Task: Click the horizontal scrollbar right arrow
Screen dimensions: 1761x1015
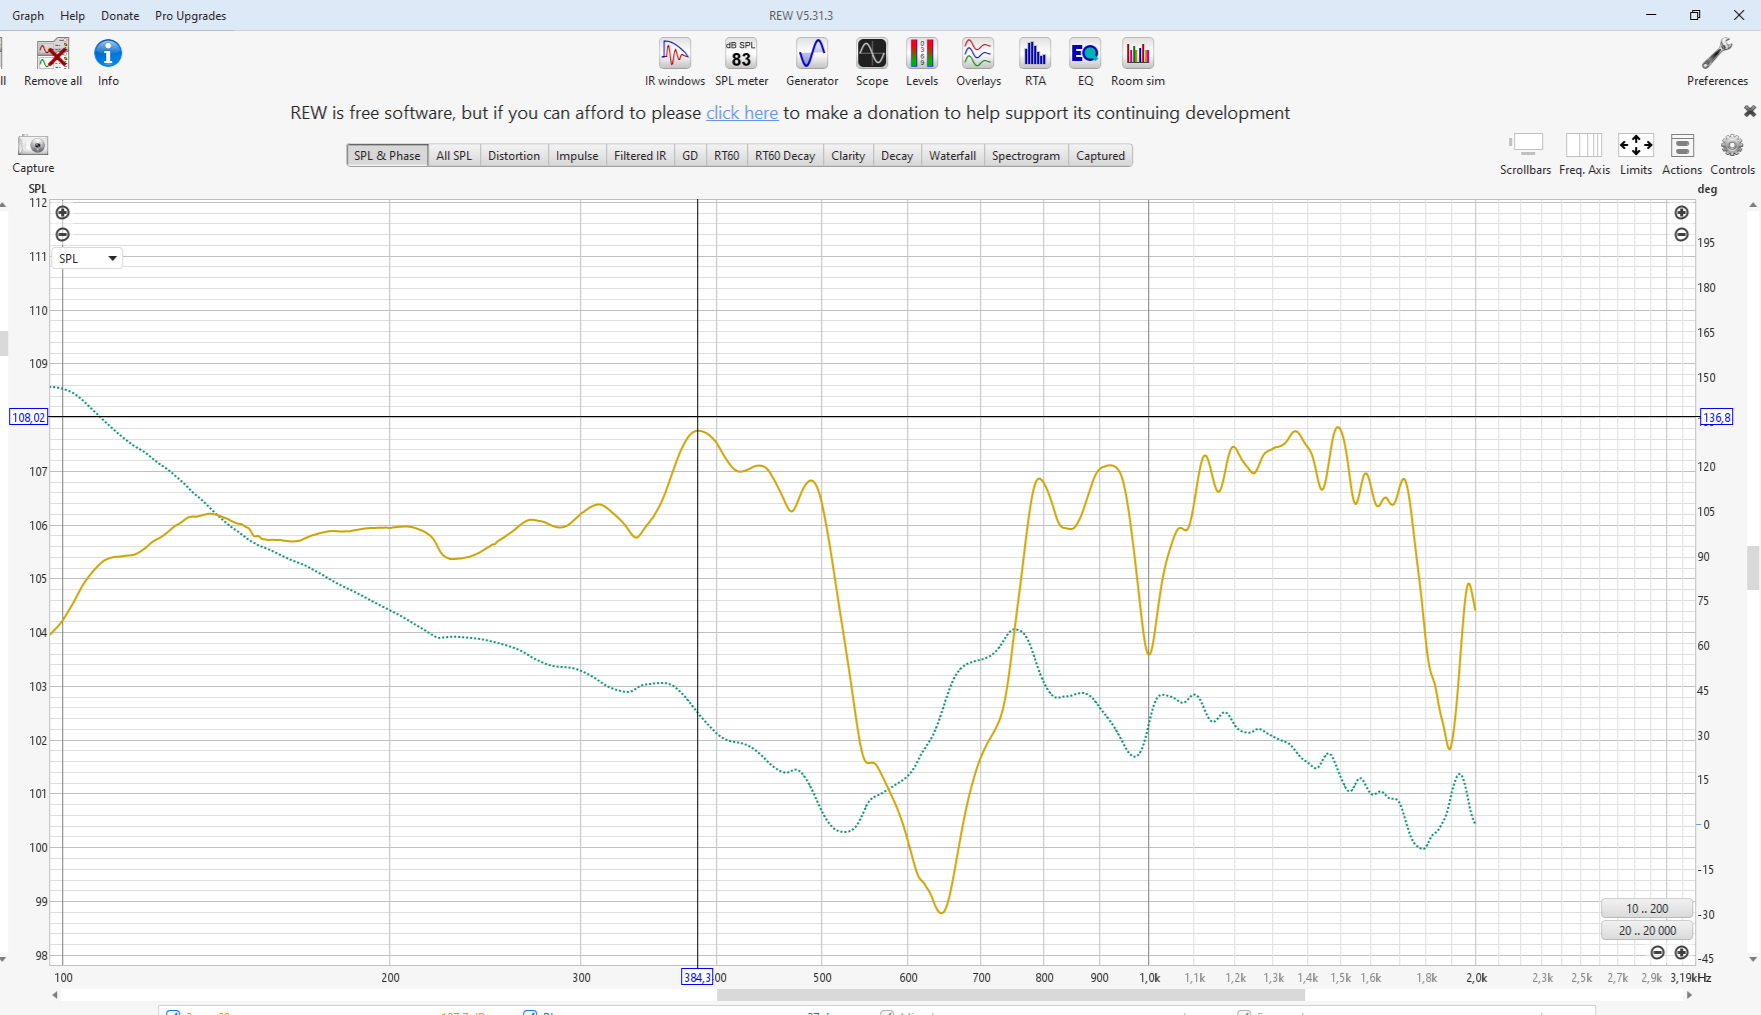Action: click(1690, 995)
